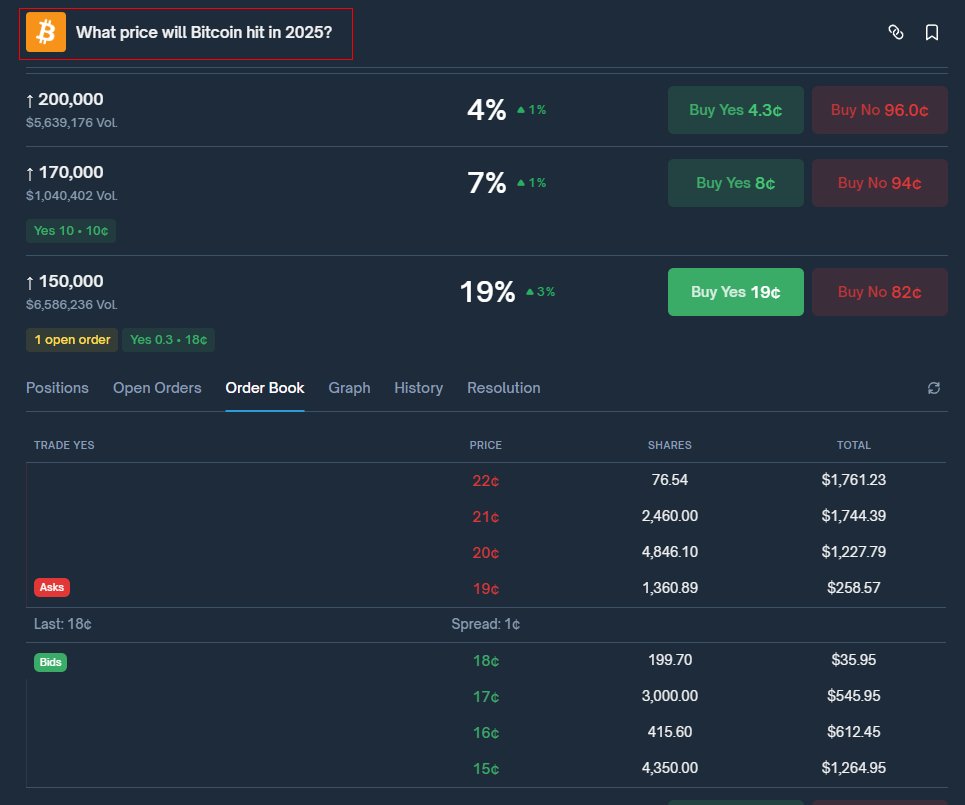Click the 17¢ bid price row

pyautogui.click(x=486, y=696)
